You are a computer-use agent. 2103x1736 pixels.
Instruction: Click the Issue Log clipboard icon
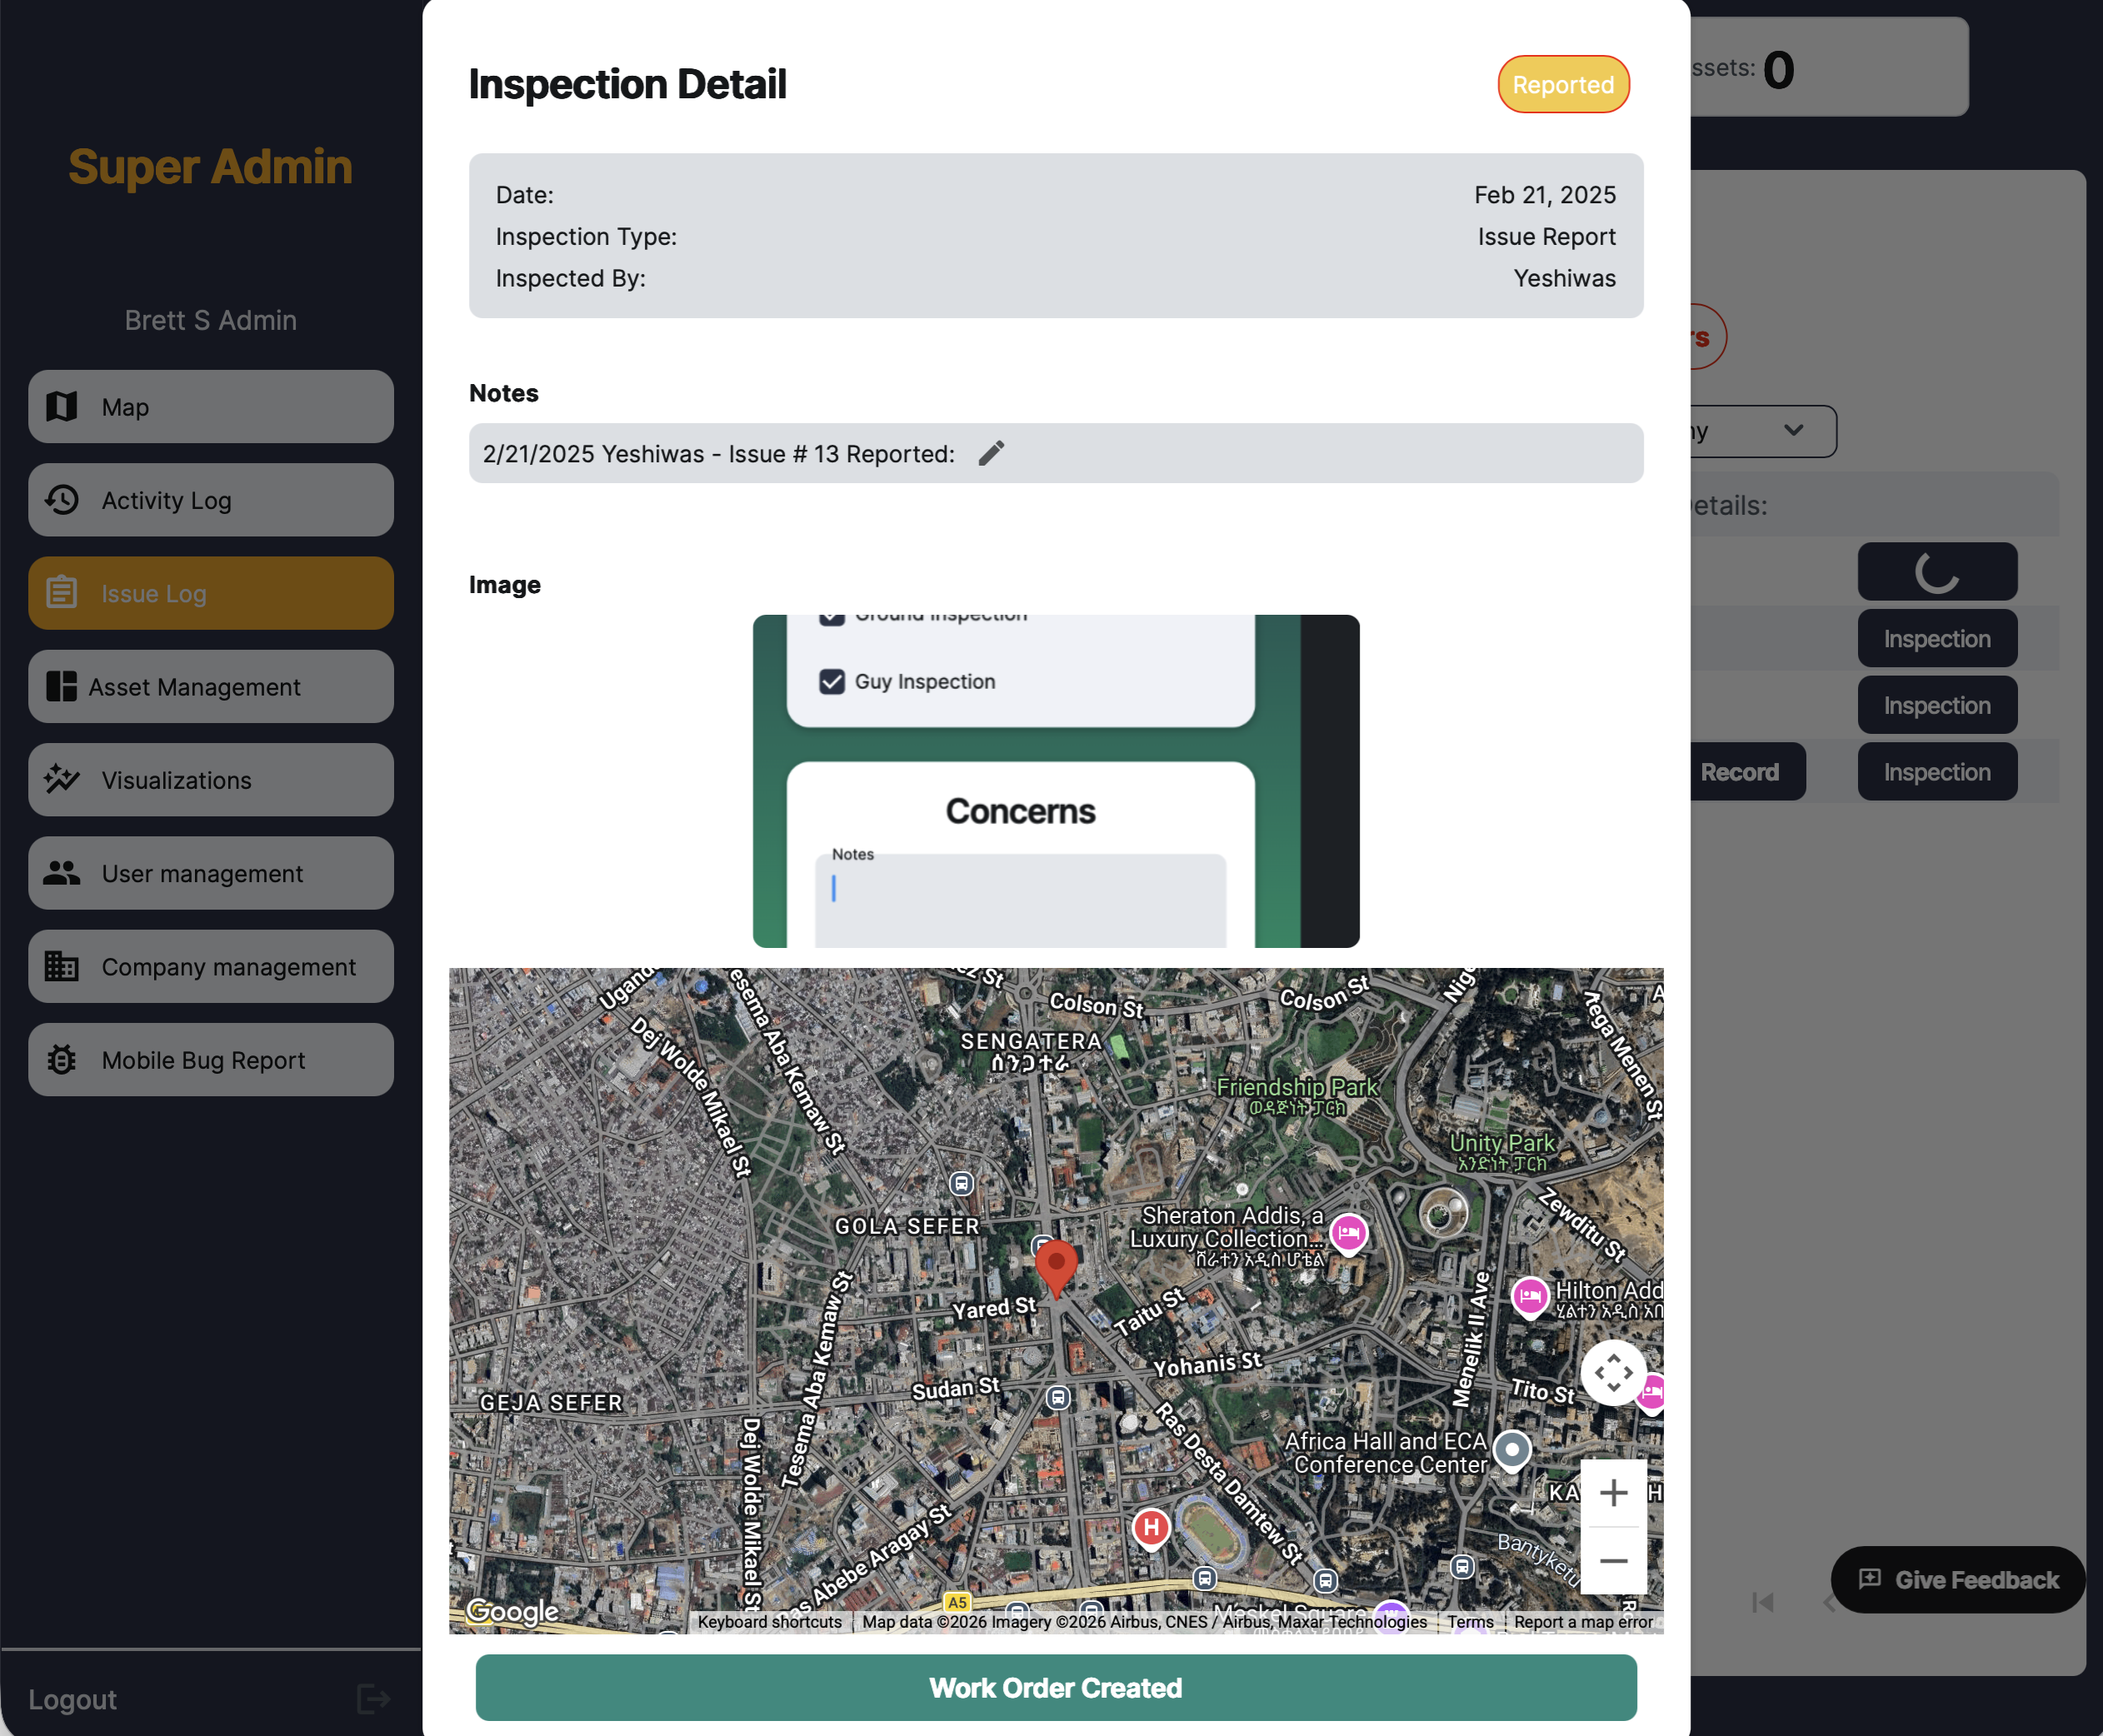click(x=61, y=593)
